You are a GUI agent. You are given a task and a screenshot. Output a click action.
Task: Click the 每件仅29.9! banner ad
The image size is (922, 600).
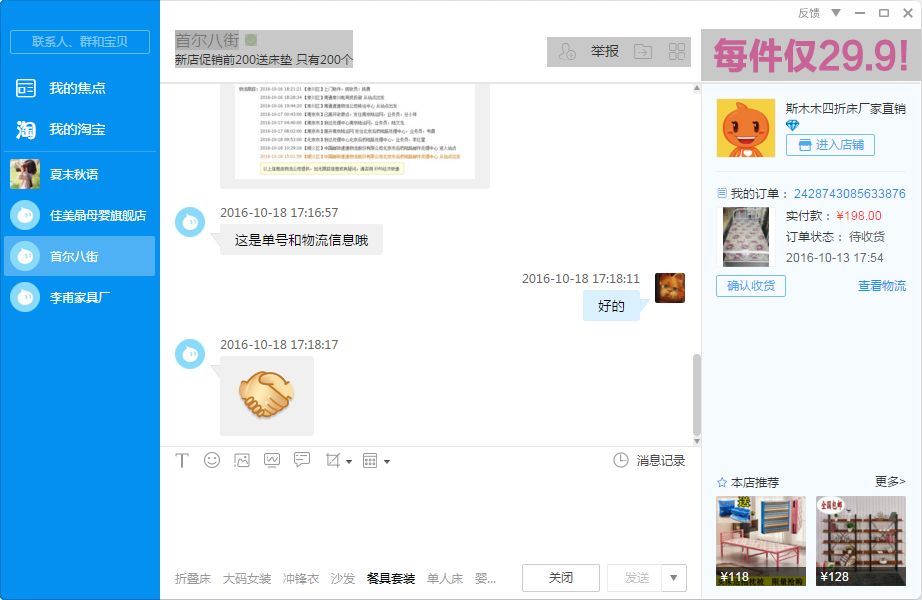(811, 55)
